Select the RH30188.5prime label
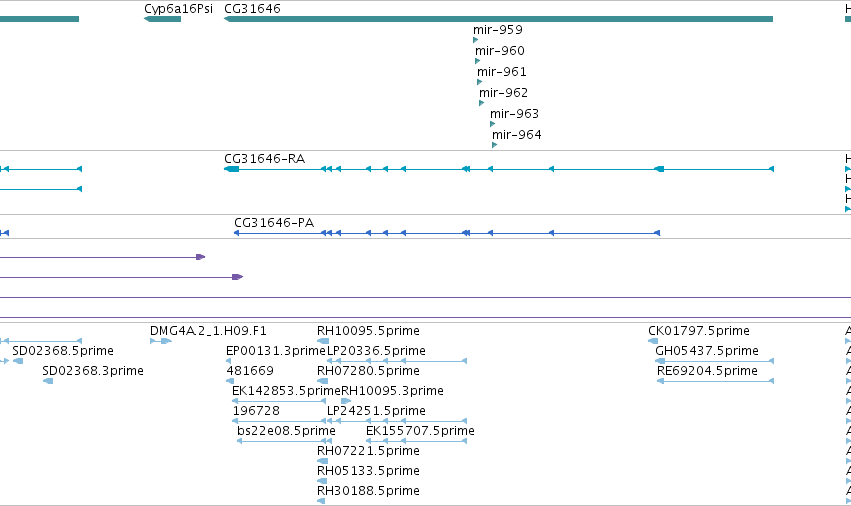Screen dimensions: 851x506 click(368, 491)
